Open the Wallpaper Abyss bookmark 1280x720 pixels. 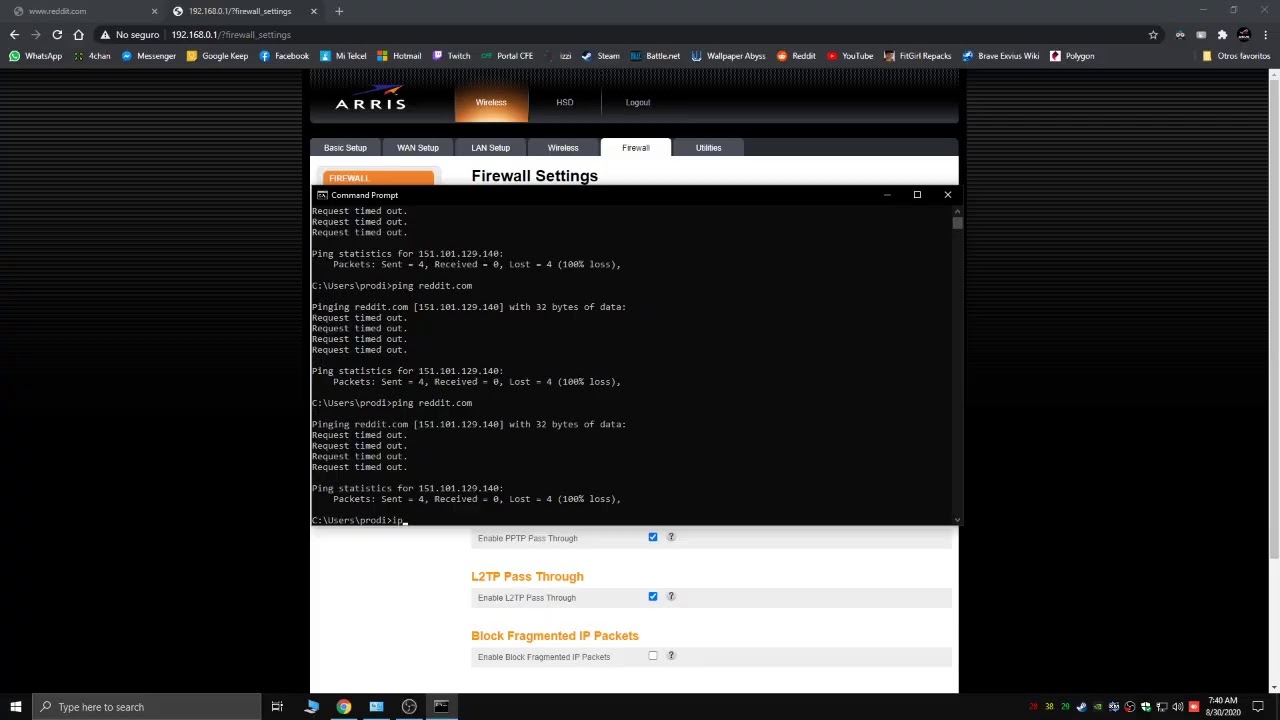point(728,56)
